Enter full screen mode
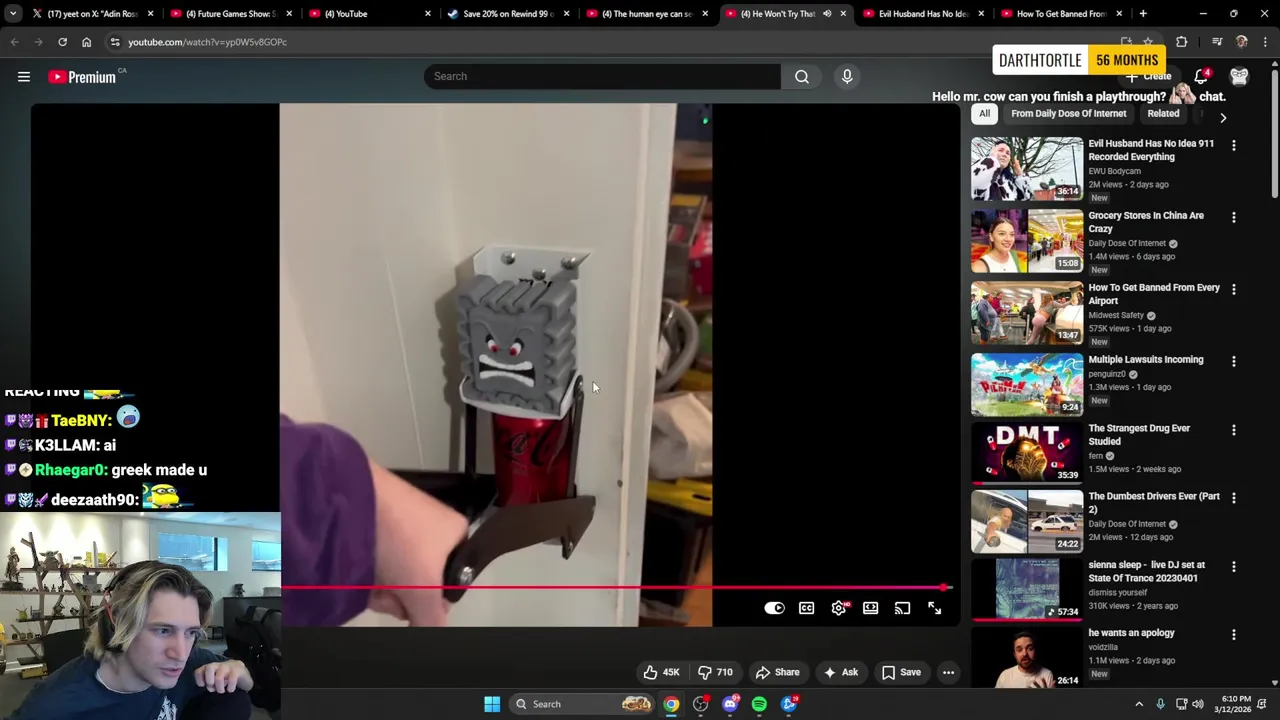Image resolution: width=1280 pixels, height=720 pixels. [x=934, y=608]
